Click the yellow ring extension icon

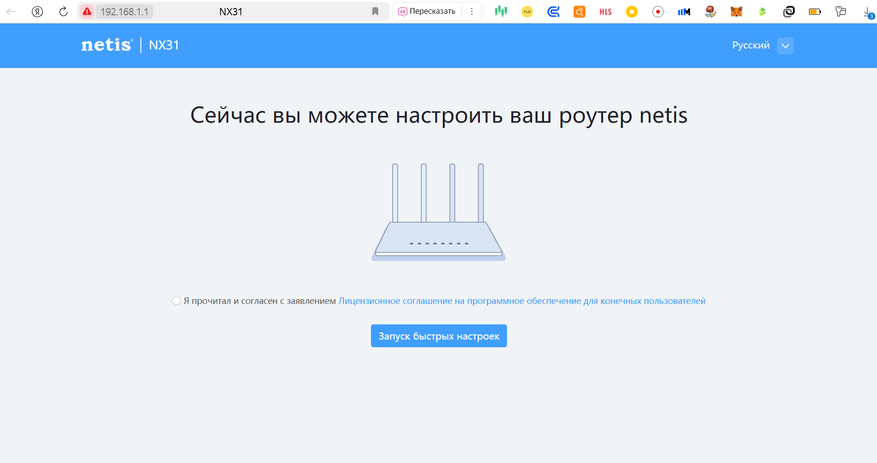coord(631,11)
